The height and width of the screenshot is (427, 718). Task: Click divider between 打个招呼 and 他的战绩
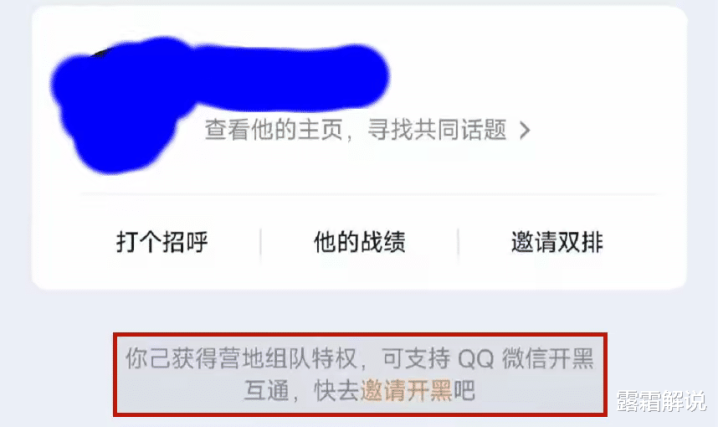pyautogui.click(x=261, y=243)
